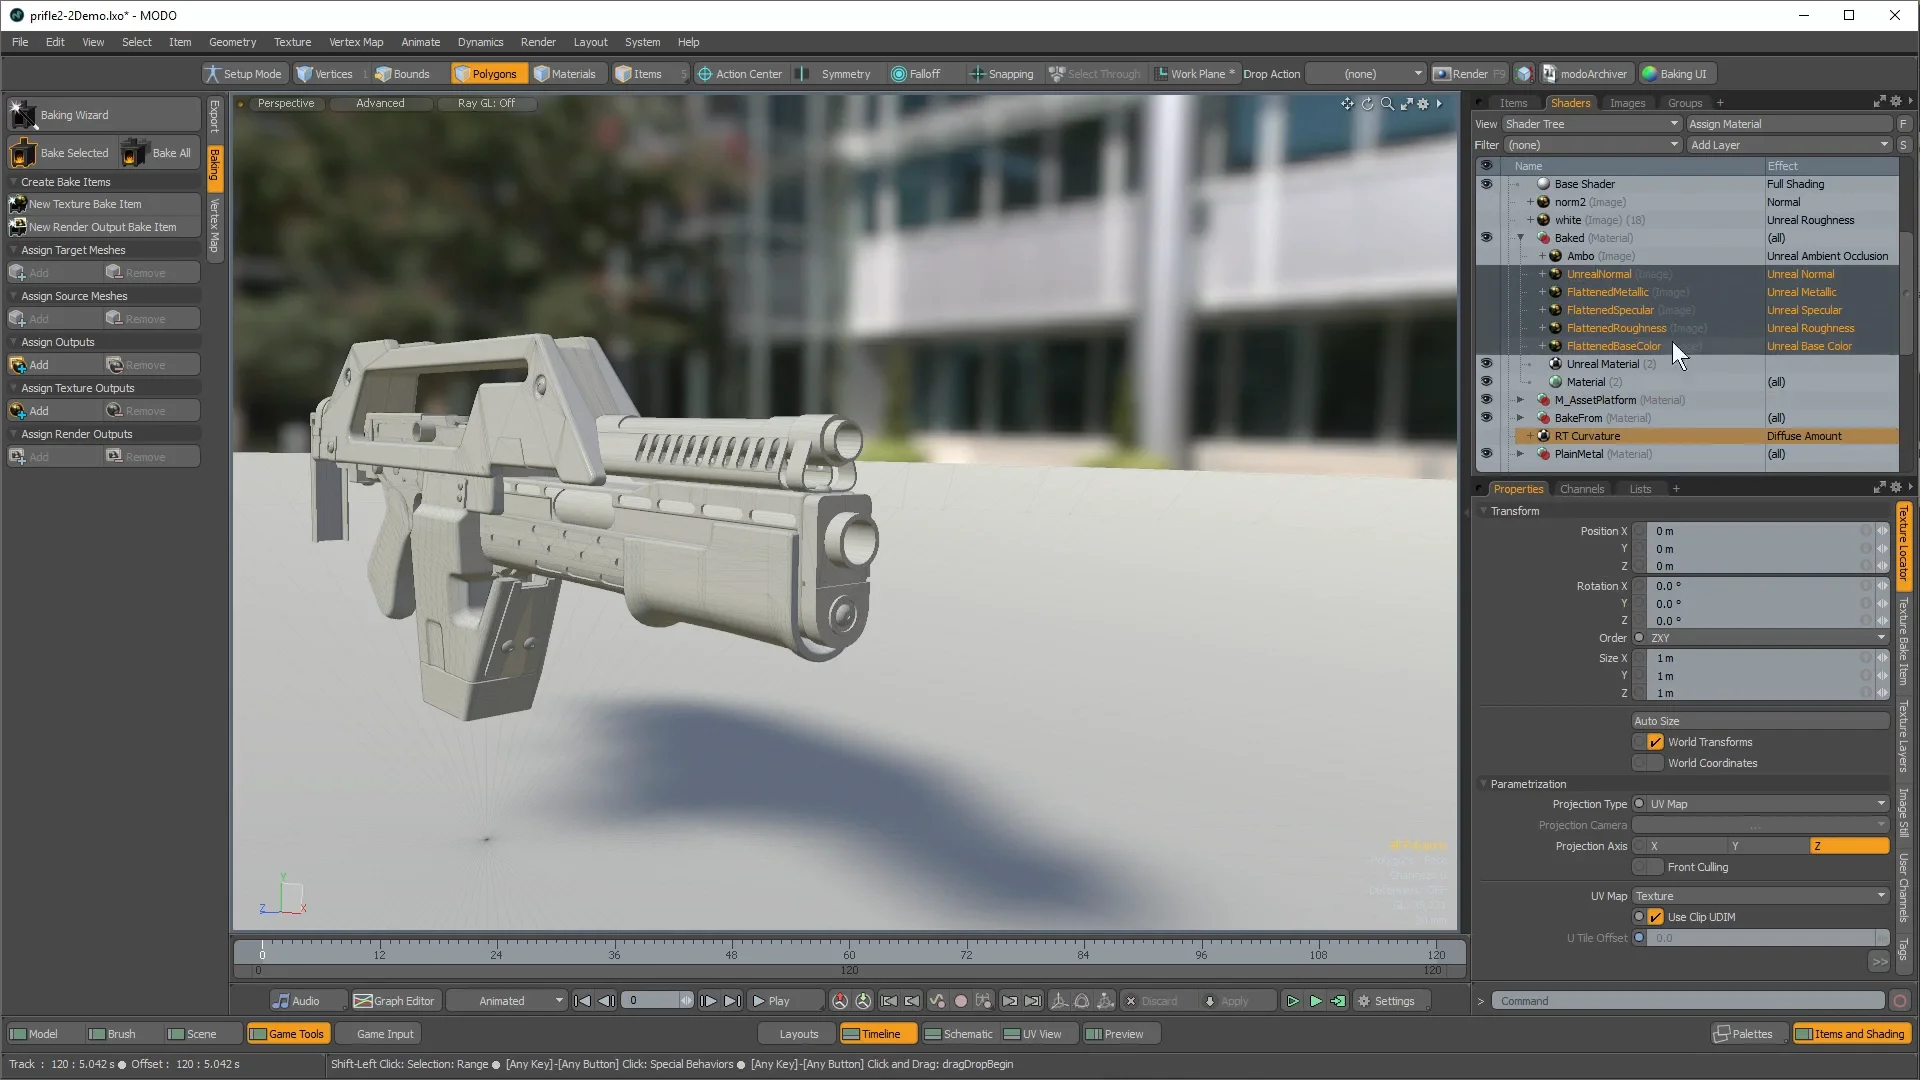Open the Texture menu

[292, 42]
